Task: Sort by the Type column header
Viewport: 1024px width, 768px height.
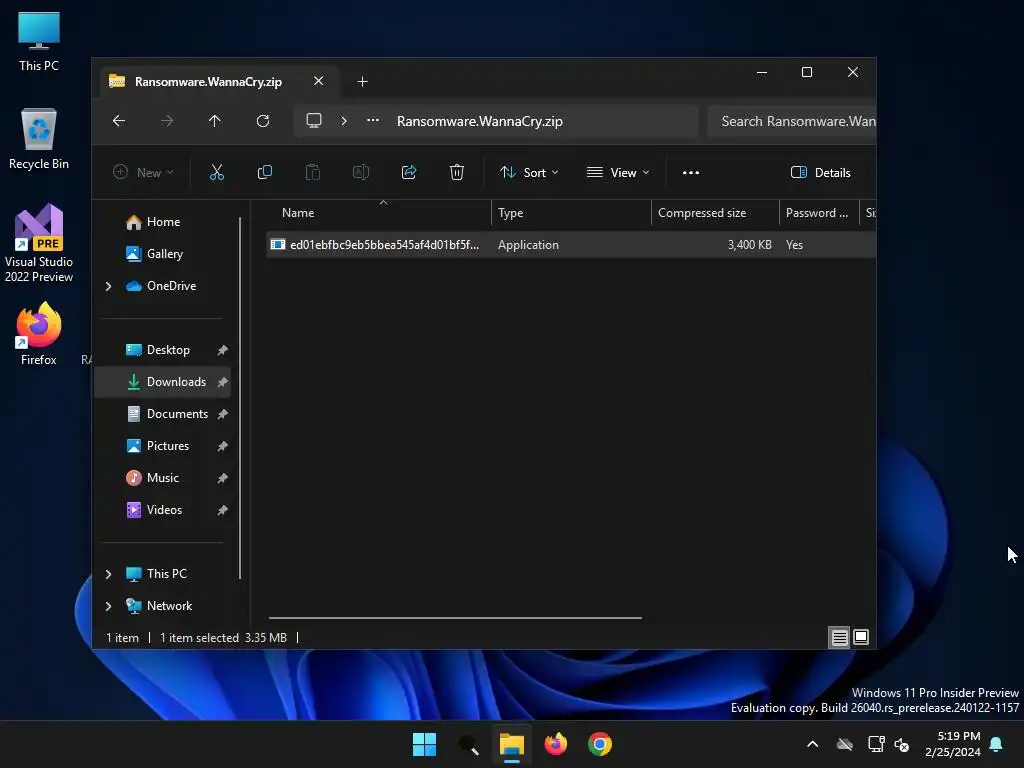Action: [571, 213]
